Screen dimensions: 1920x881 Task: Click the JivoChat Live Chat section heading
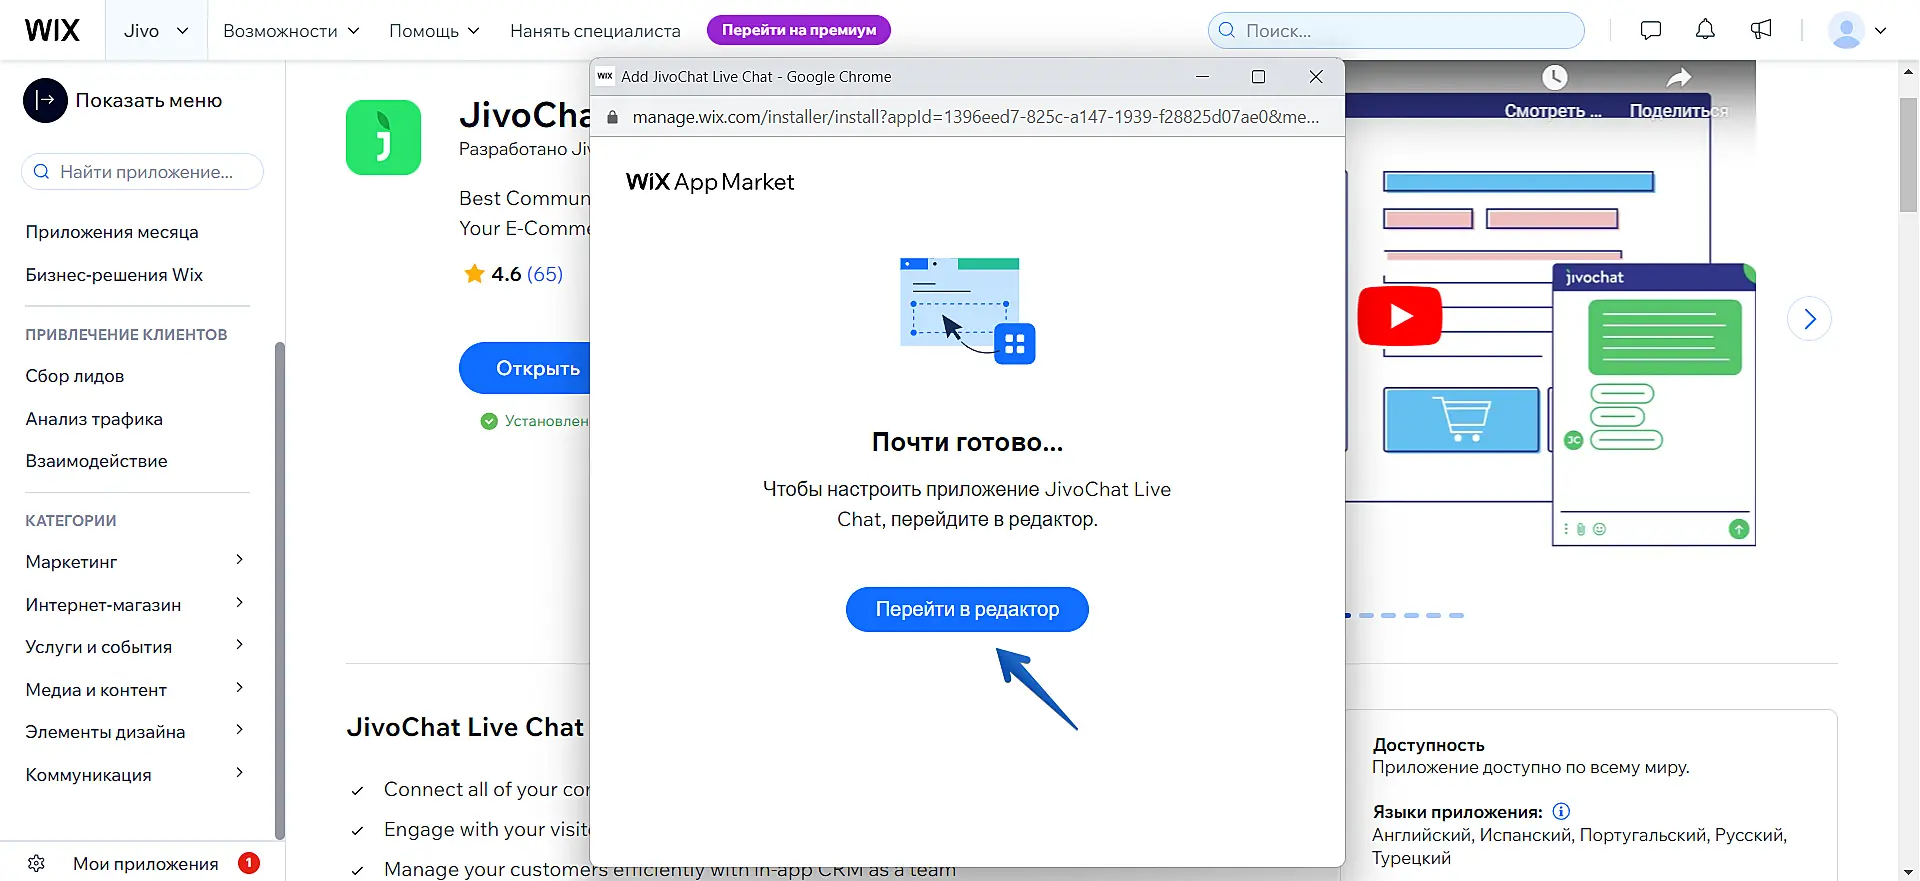point(465,727)
